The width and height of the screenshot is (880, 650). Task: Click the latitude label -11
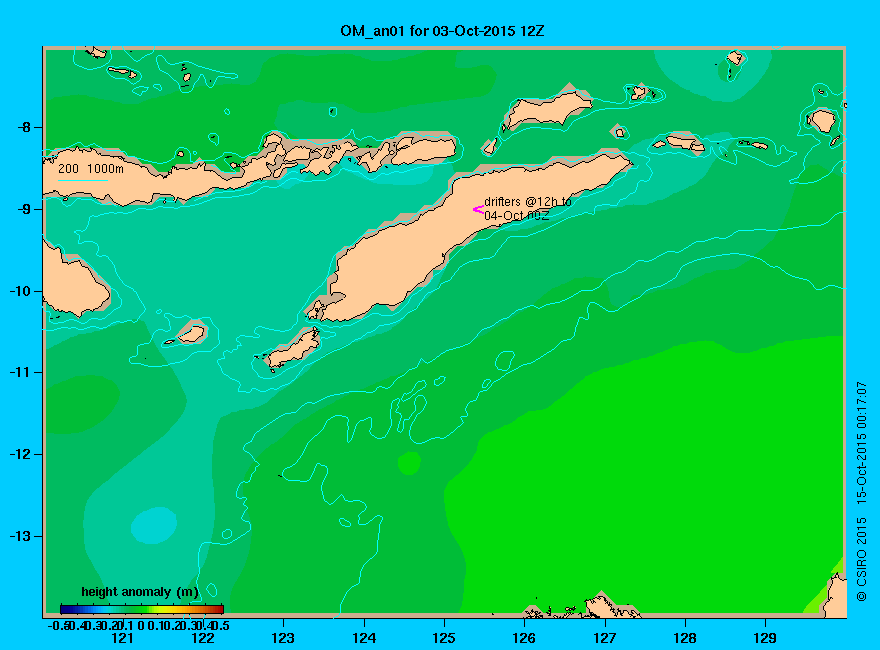pyautogui.click(x=19, y=372)
